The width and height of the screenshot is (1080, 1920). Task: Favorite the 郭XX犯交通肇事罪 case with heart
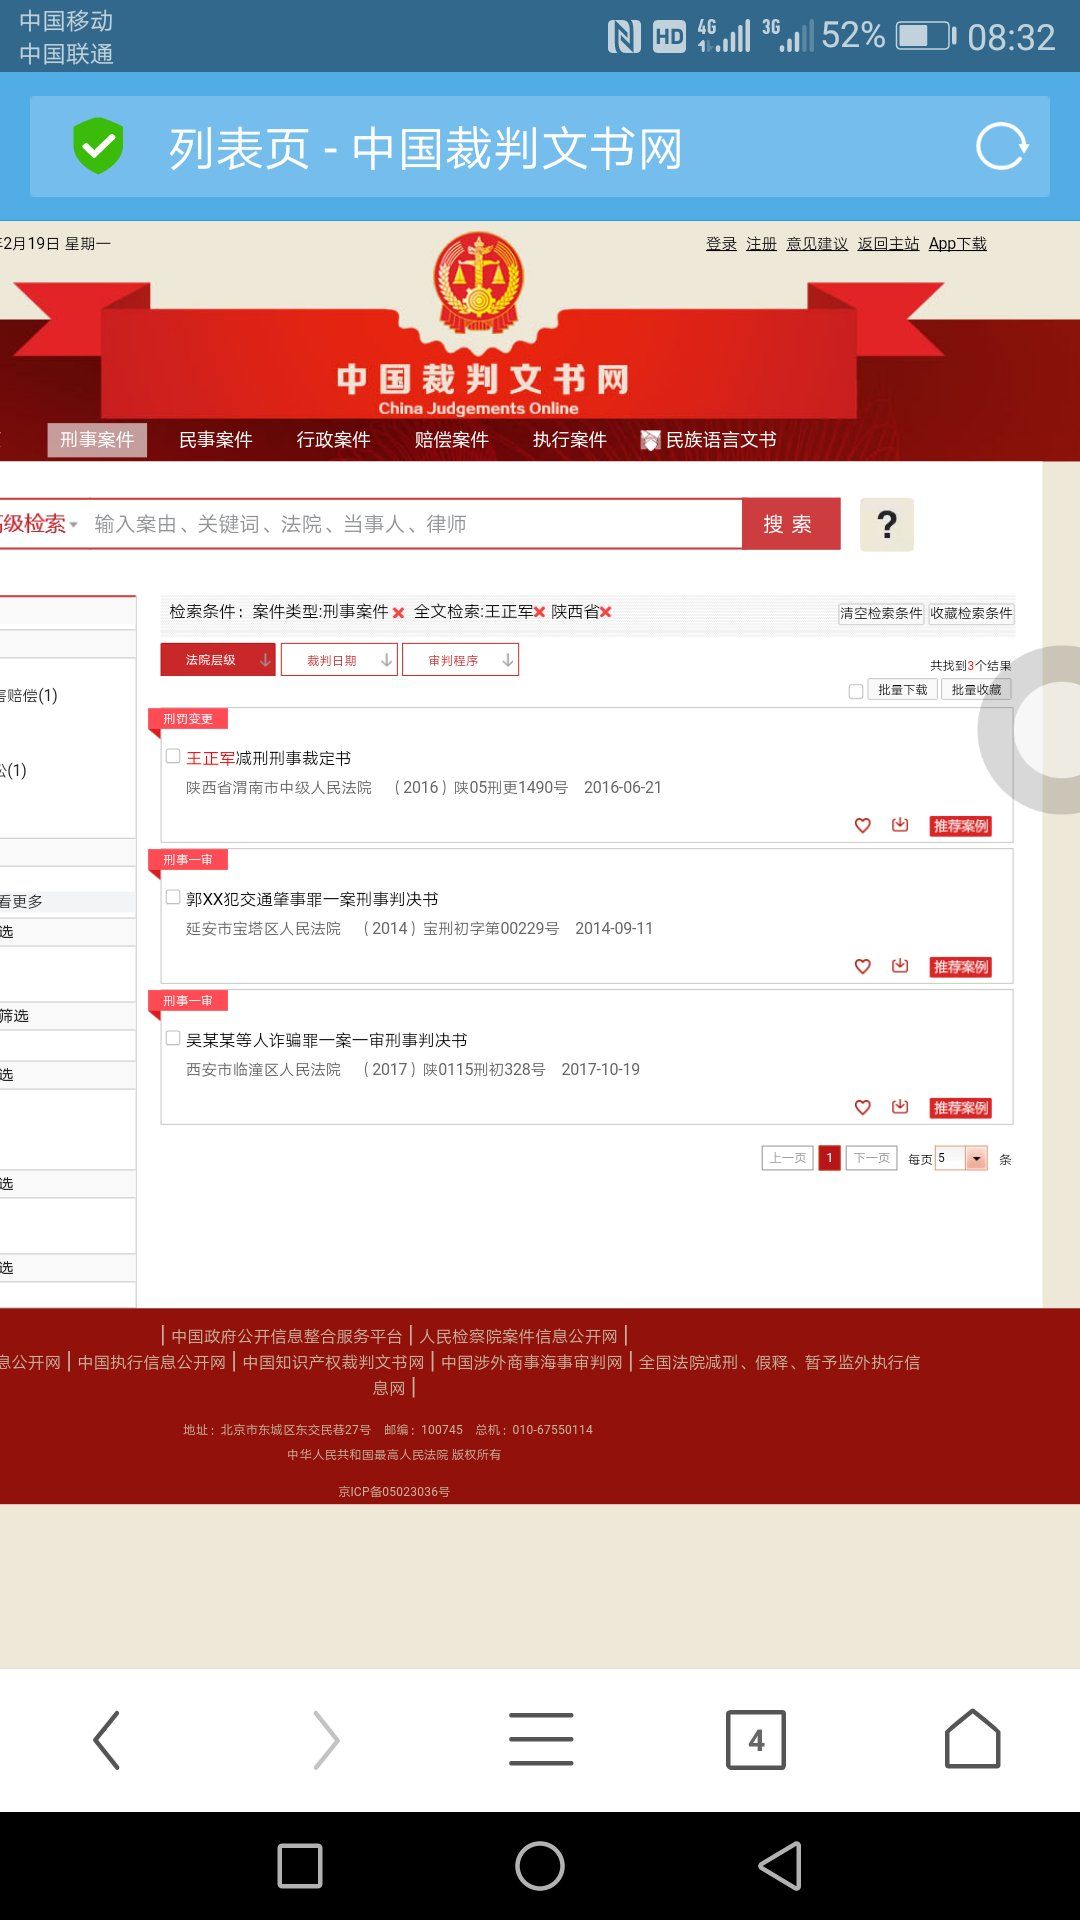(x=863, y=966)
